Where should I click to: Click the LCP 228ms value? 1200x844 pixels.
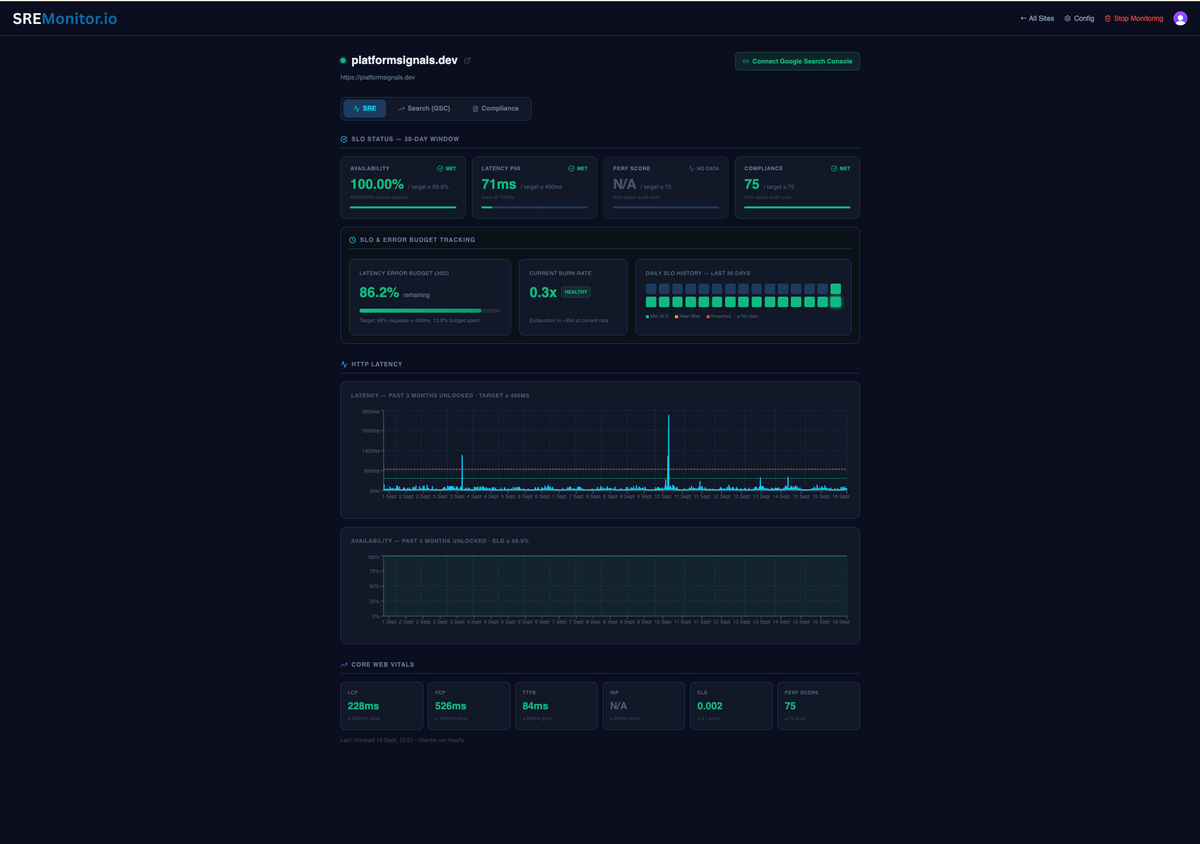363,706
